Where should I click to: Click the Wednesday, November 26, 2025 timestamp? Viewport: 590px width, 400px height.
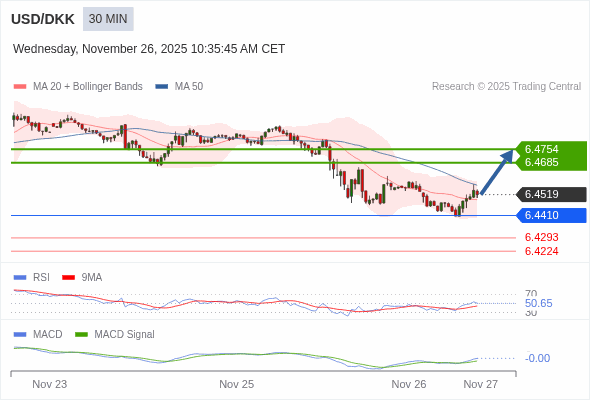click(149, 49)
